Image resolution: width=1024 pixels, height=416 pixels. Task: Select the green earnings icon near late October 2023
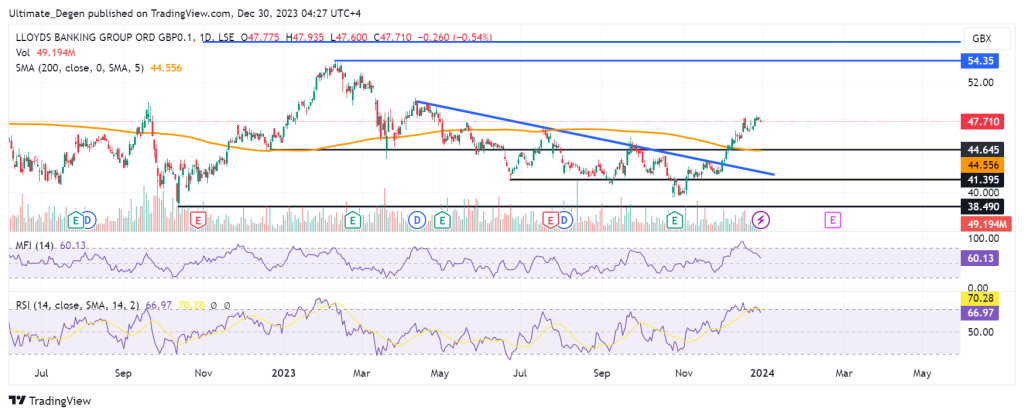pyautogui.click(x=675, y=220)
